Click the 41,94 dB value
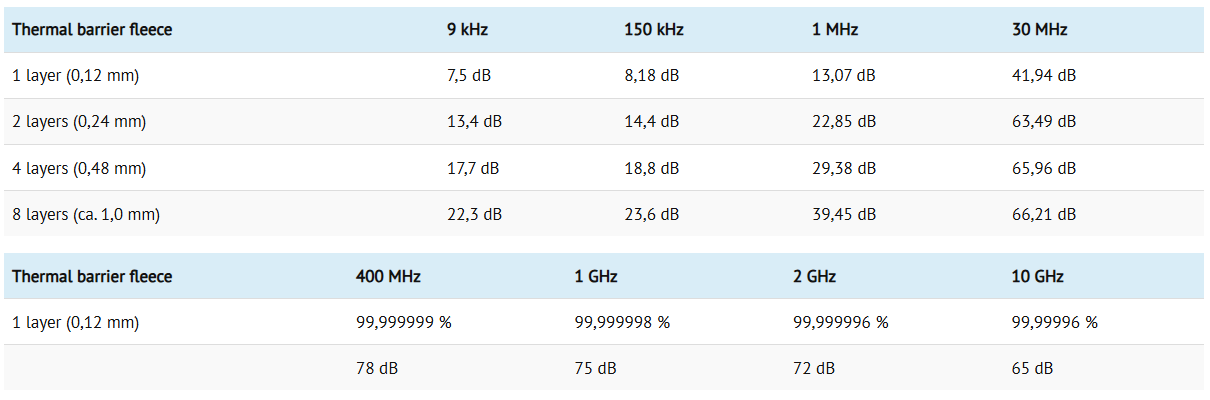Screen dimensions: 1210x400 (1044, 76)
